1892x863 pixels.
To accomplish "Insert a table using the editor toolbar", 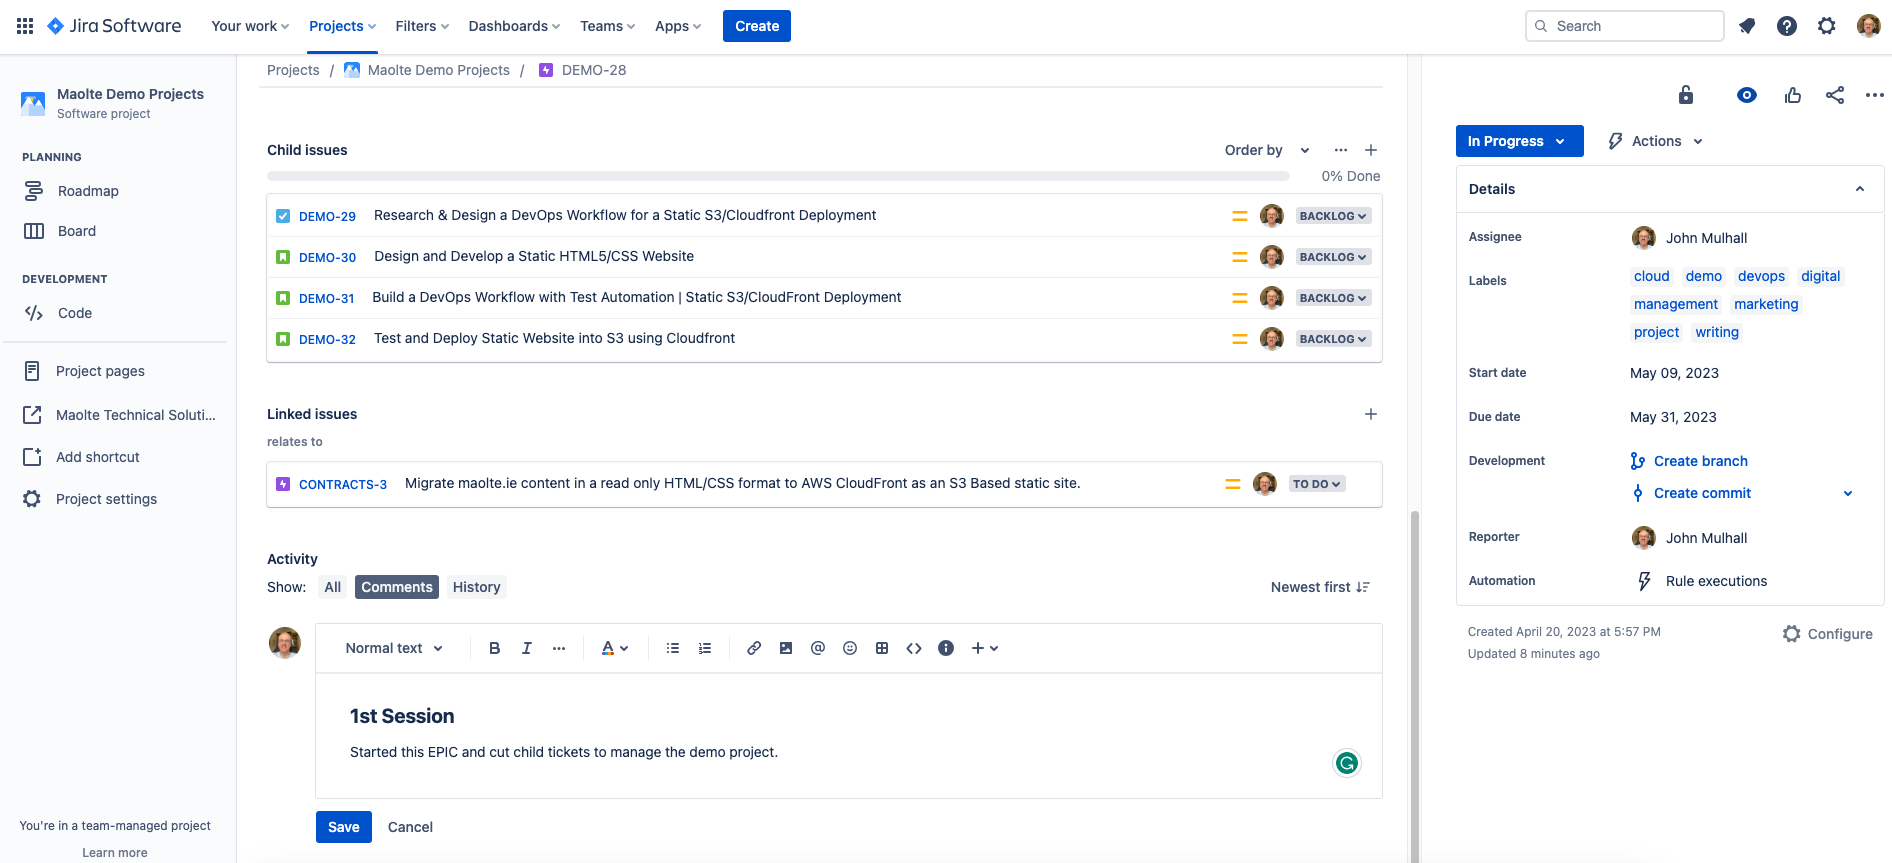I will point(882,648).
